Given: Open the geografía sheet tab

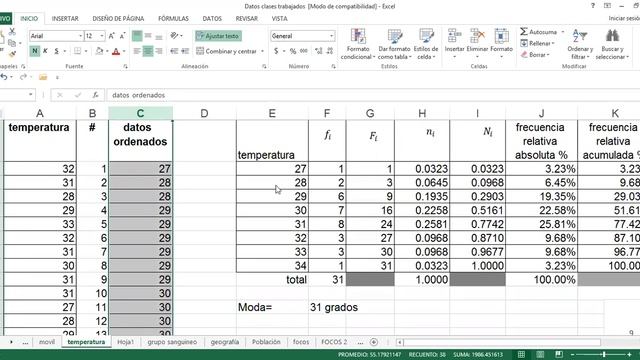Looking at the screenshot, I should [225, 342].
